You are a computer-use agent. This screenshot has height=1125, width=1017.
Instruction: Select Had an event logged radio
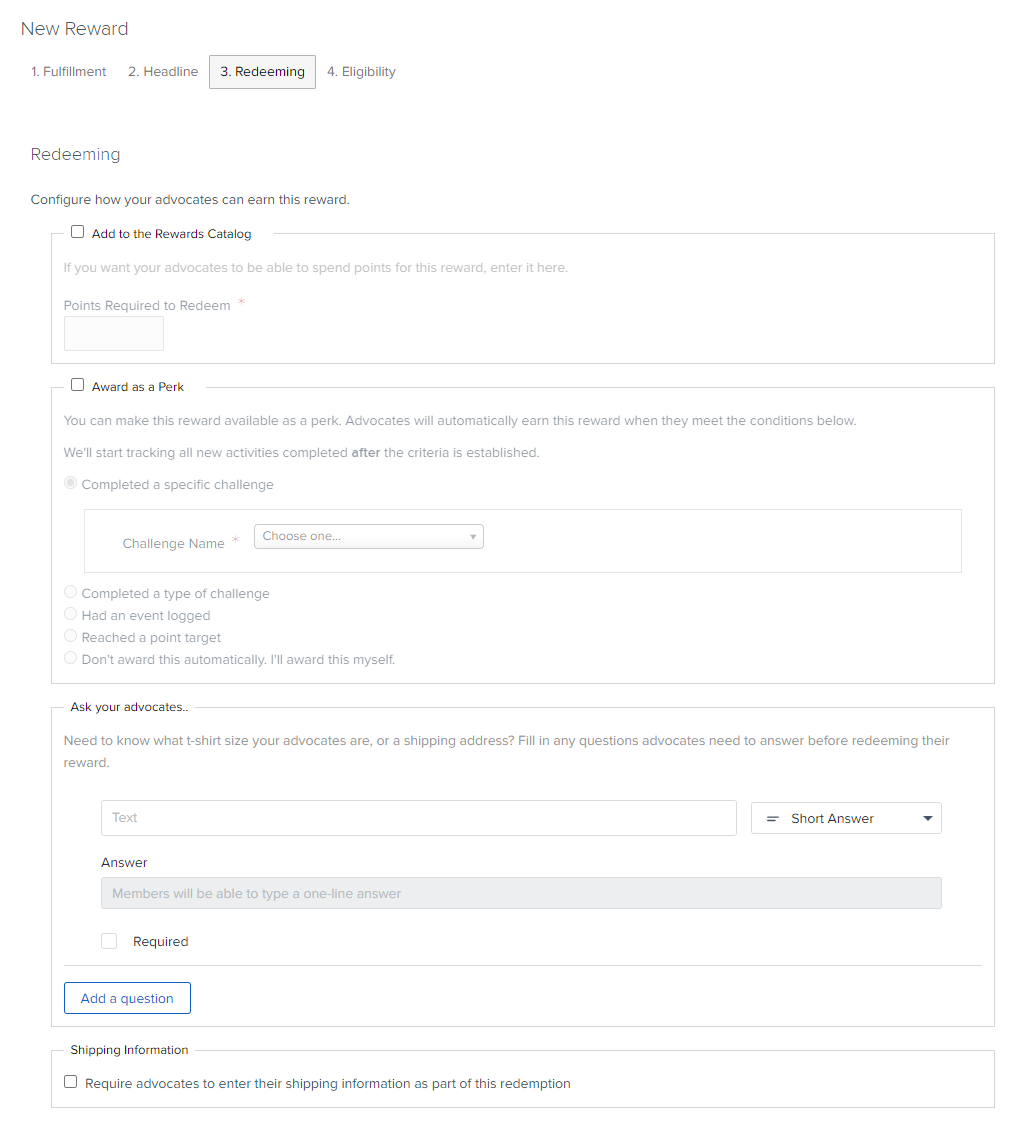click(70, 615)
